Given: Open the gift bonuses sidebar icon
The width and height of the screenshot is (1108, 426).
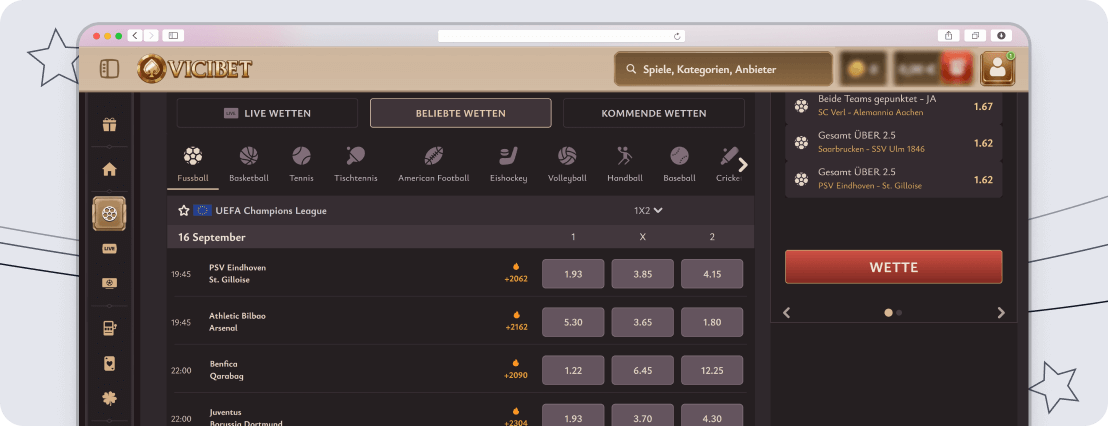Looking at the screenshot, I should (109, 125).
